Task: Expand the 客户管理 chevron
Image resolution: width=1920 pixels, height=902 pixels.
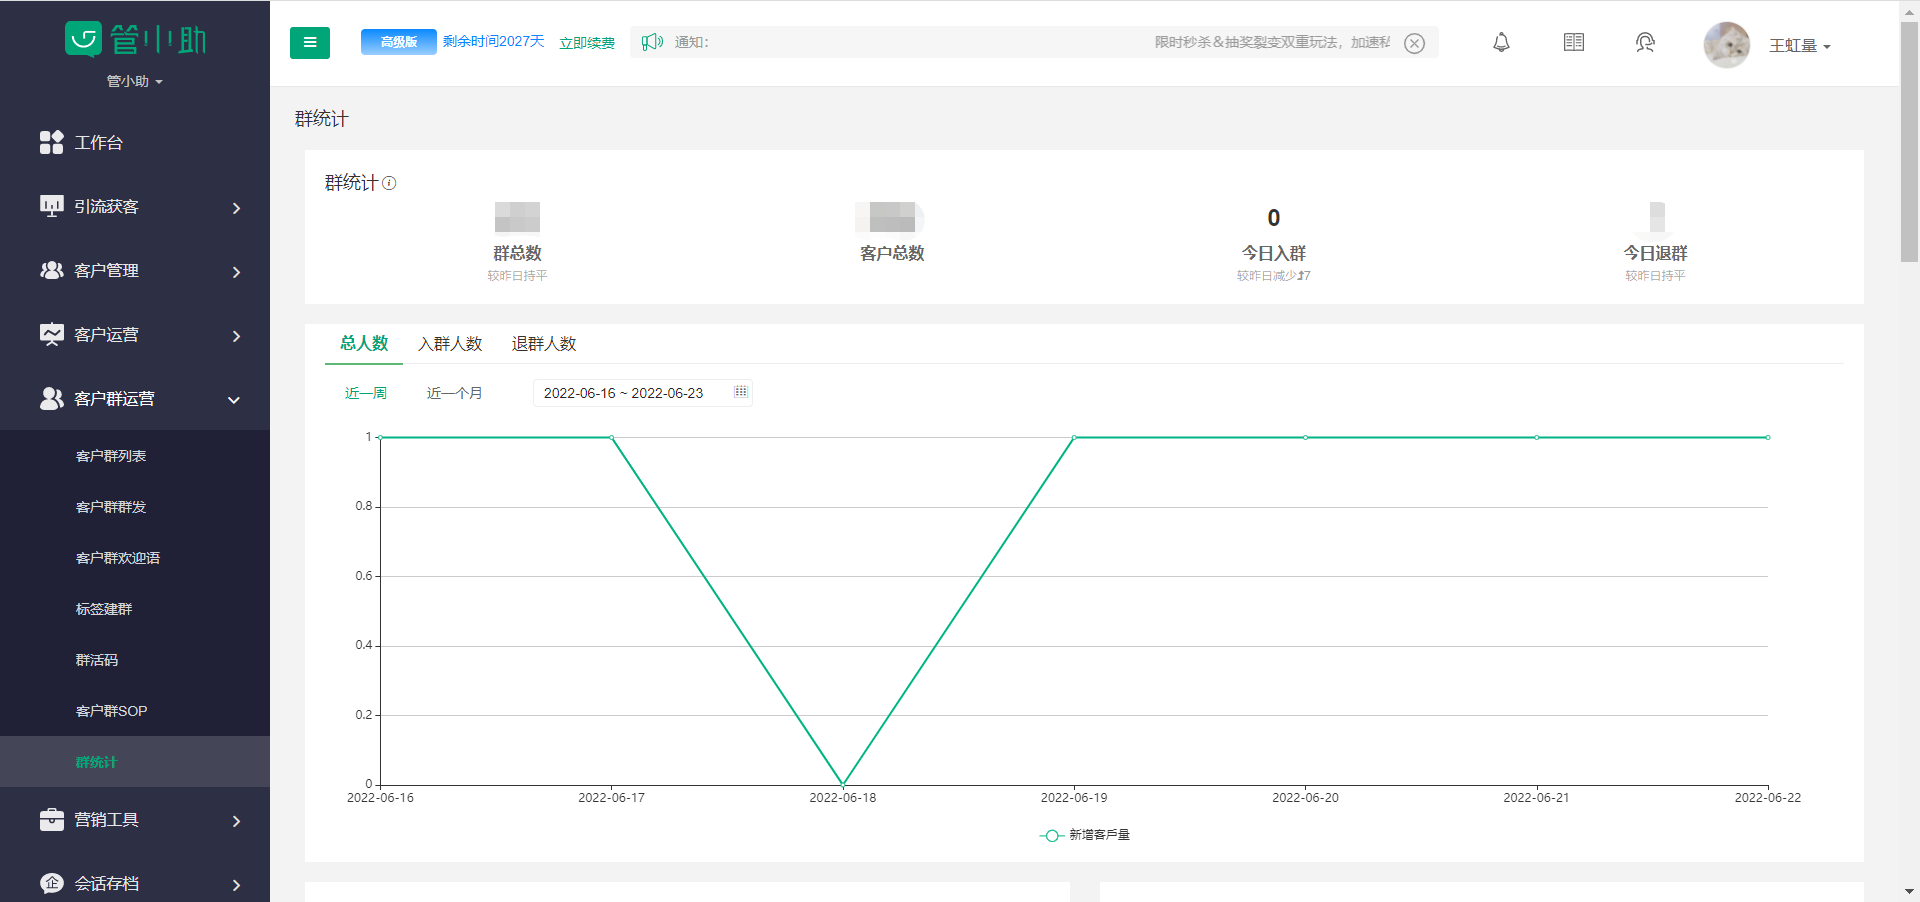Action: 237,272
